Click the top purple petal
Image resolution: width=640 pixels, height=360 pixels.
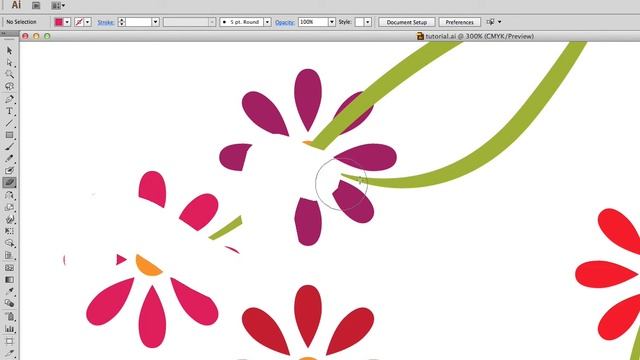(x=308, y=100)
